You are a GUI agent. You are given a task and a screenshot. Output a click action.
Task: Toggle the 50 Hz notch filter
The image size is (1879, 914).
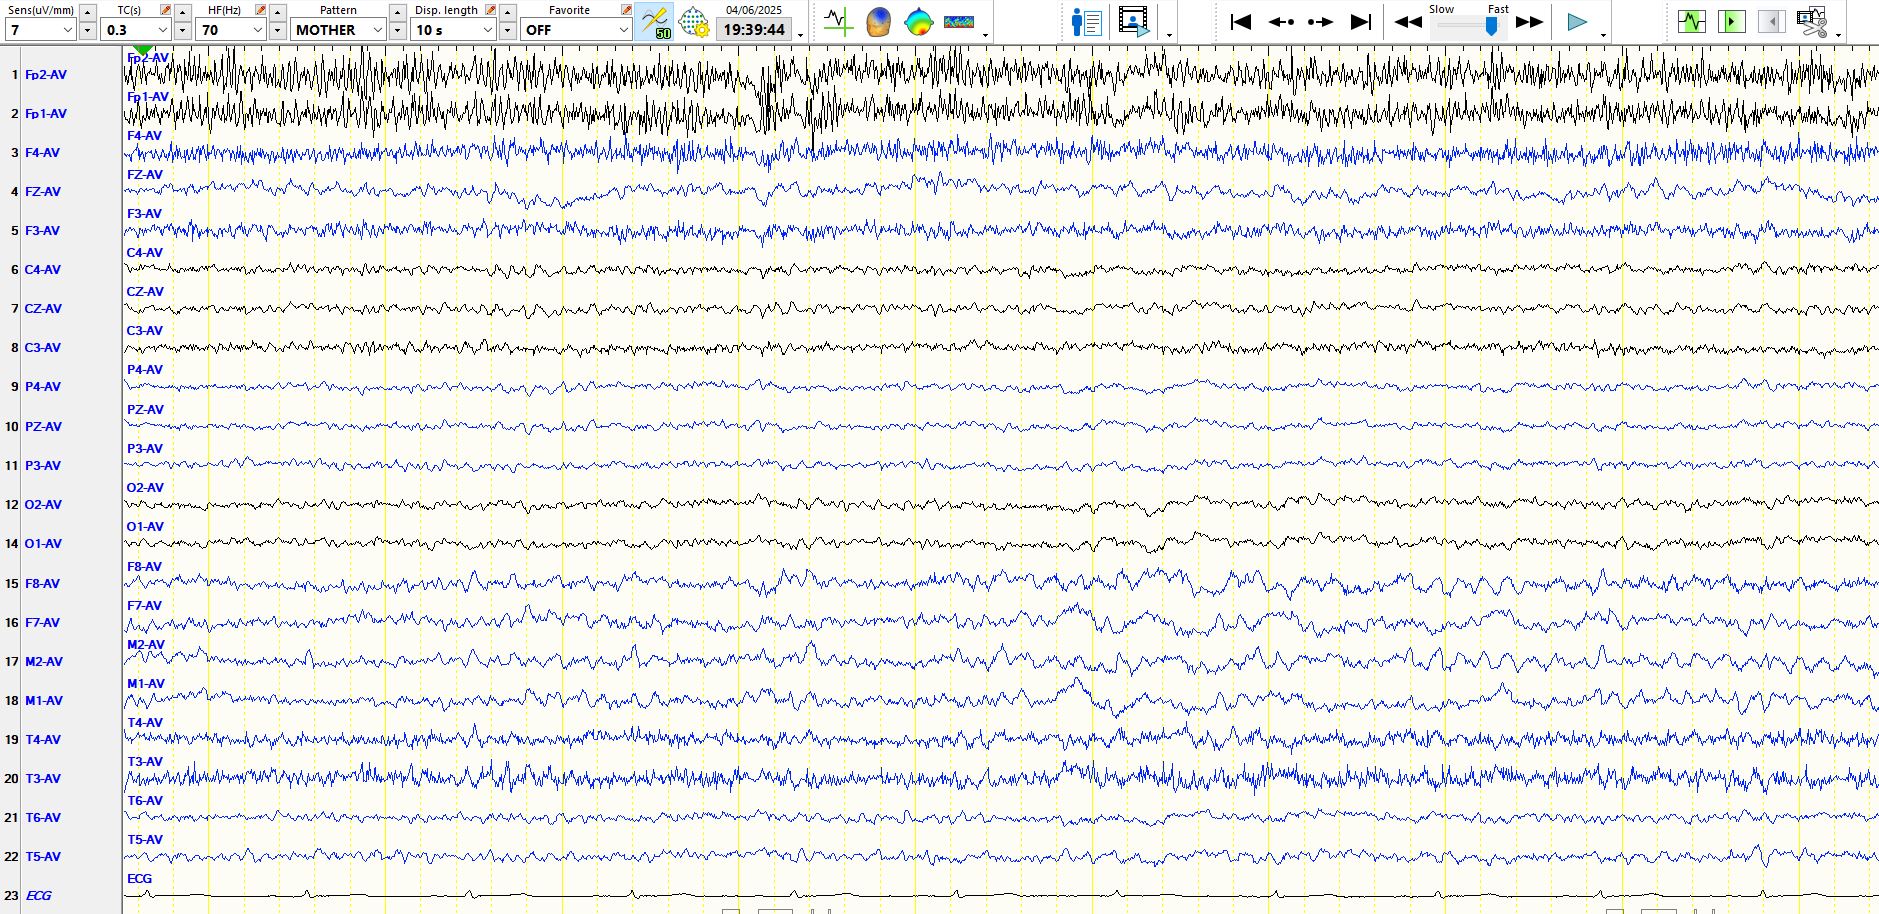655,22
